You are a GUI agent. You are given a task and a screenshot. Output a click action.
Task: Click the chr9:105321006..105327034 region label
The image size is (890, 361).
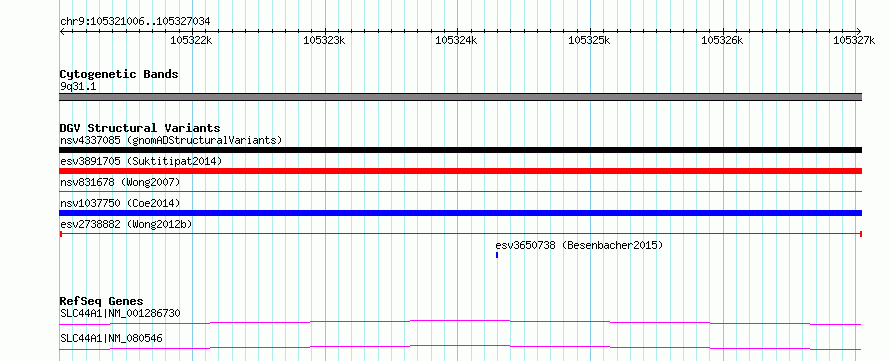[135, 22]
